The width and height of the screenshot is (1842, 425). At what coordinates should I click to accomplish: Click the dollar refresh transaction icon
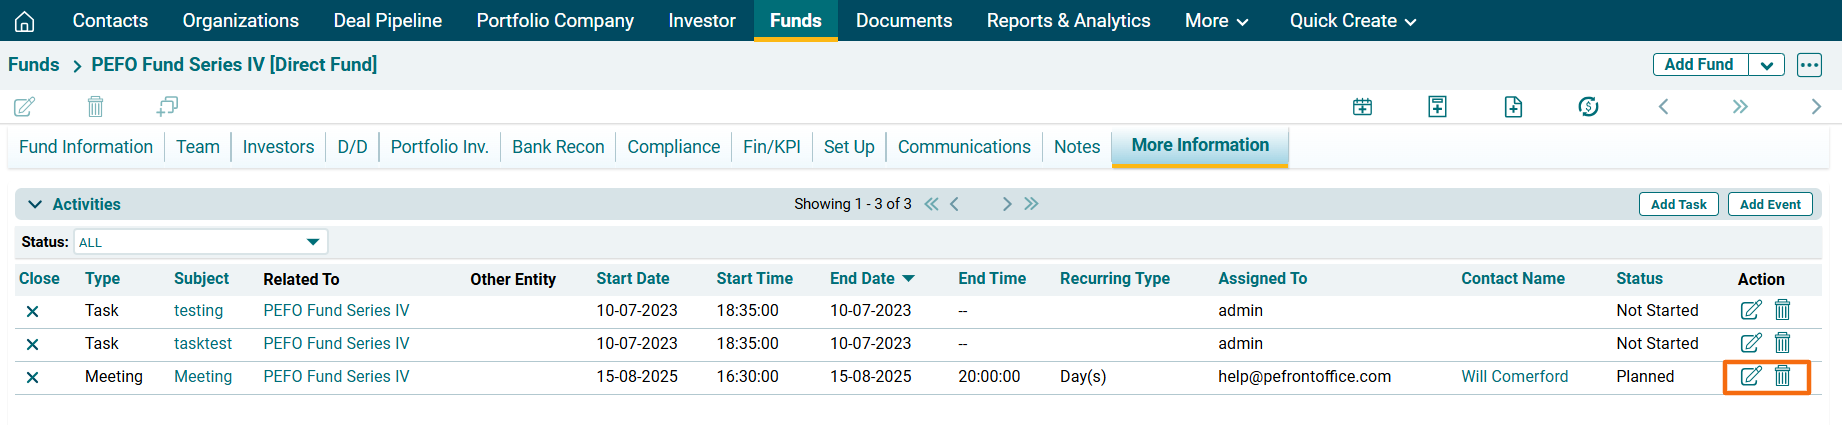click(1588, 106)
